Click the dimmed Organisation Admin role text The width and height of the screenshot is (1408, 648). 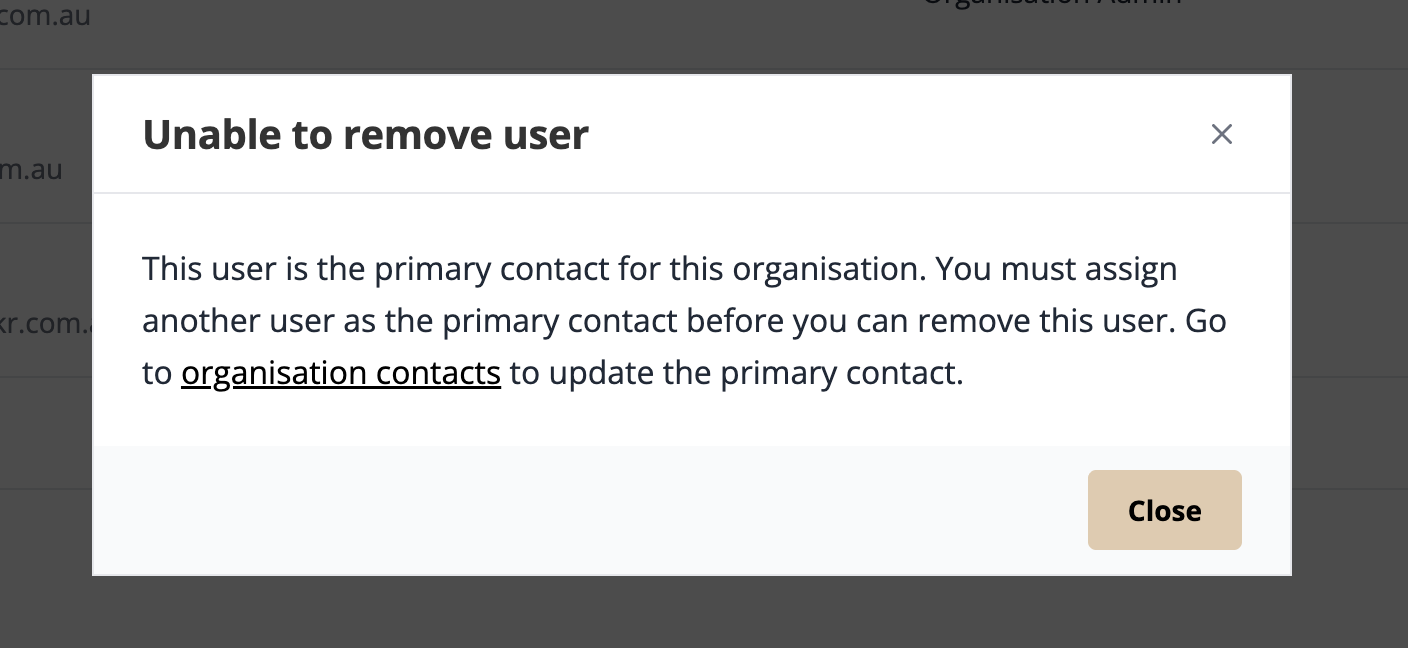tap(1052, 4)
